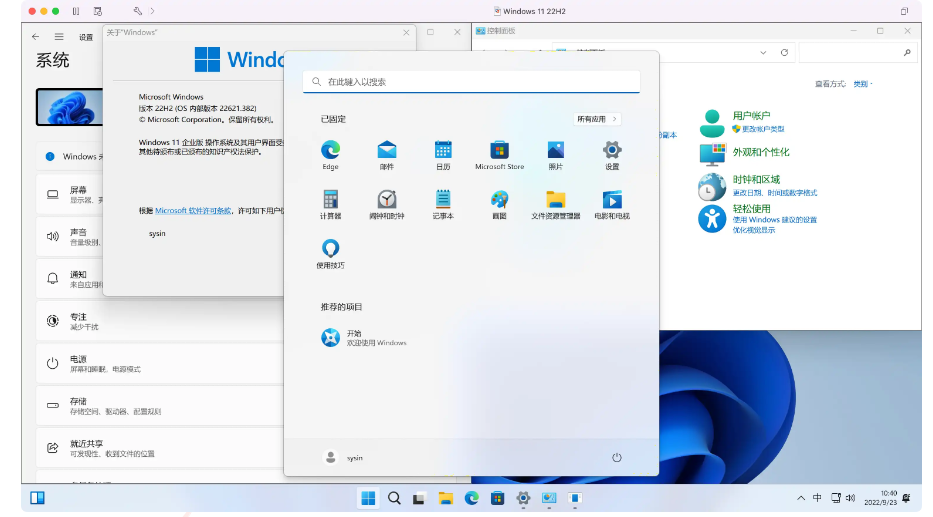Screen dimensions: 933x517
Task: Click 使用 Windows 建议的设置 link
Action: point(774,220)
